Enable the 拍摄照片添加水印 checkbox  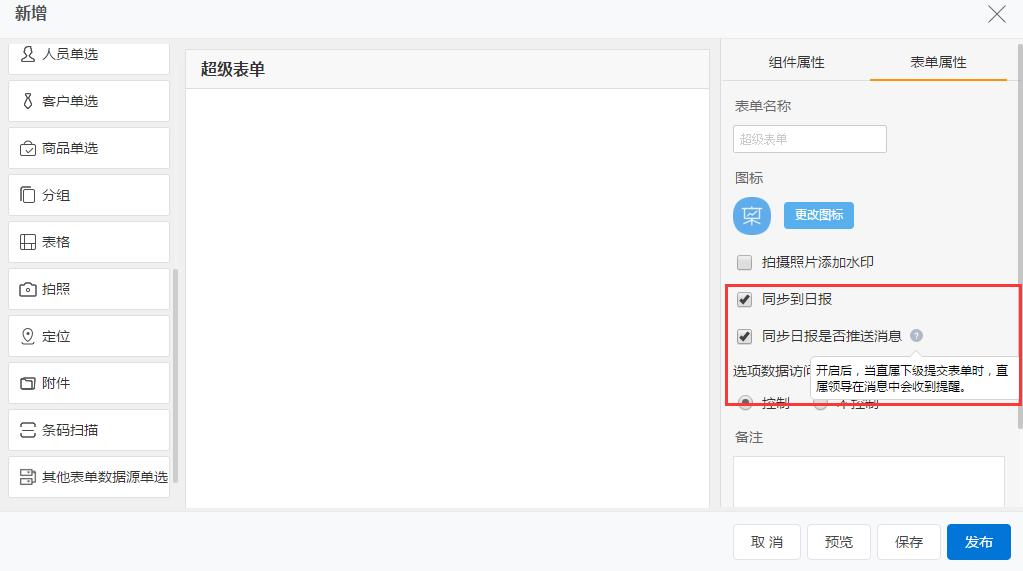(x=744, y=263)
